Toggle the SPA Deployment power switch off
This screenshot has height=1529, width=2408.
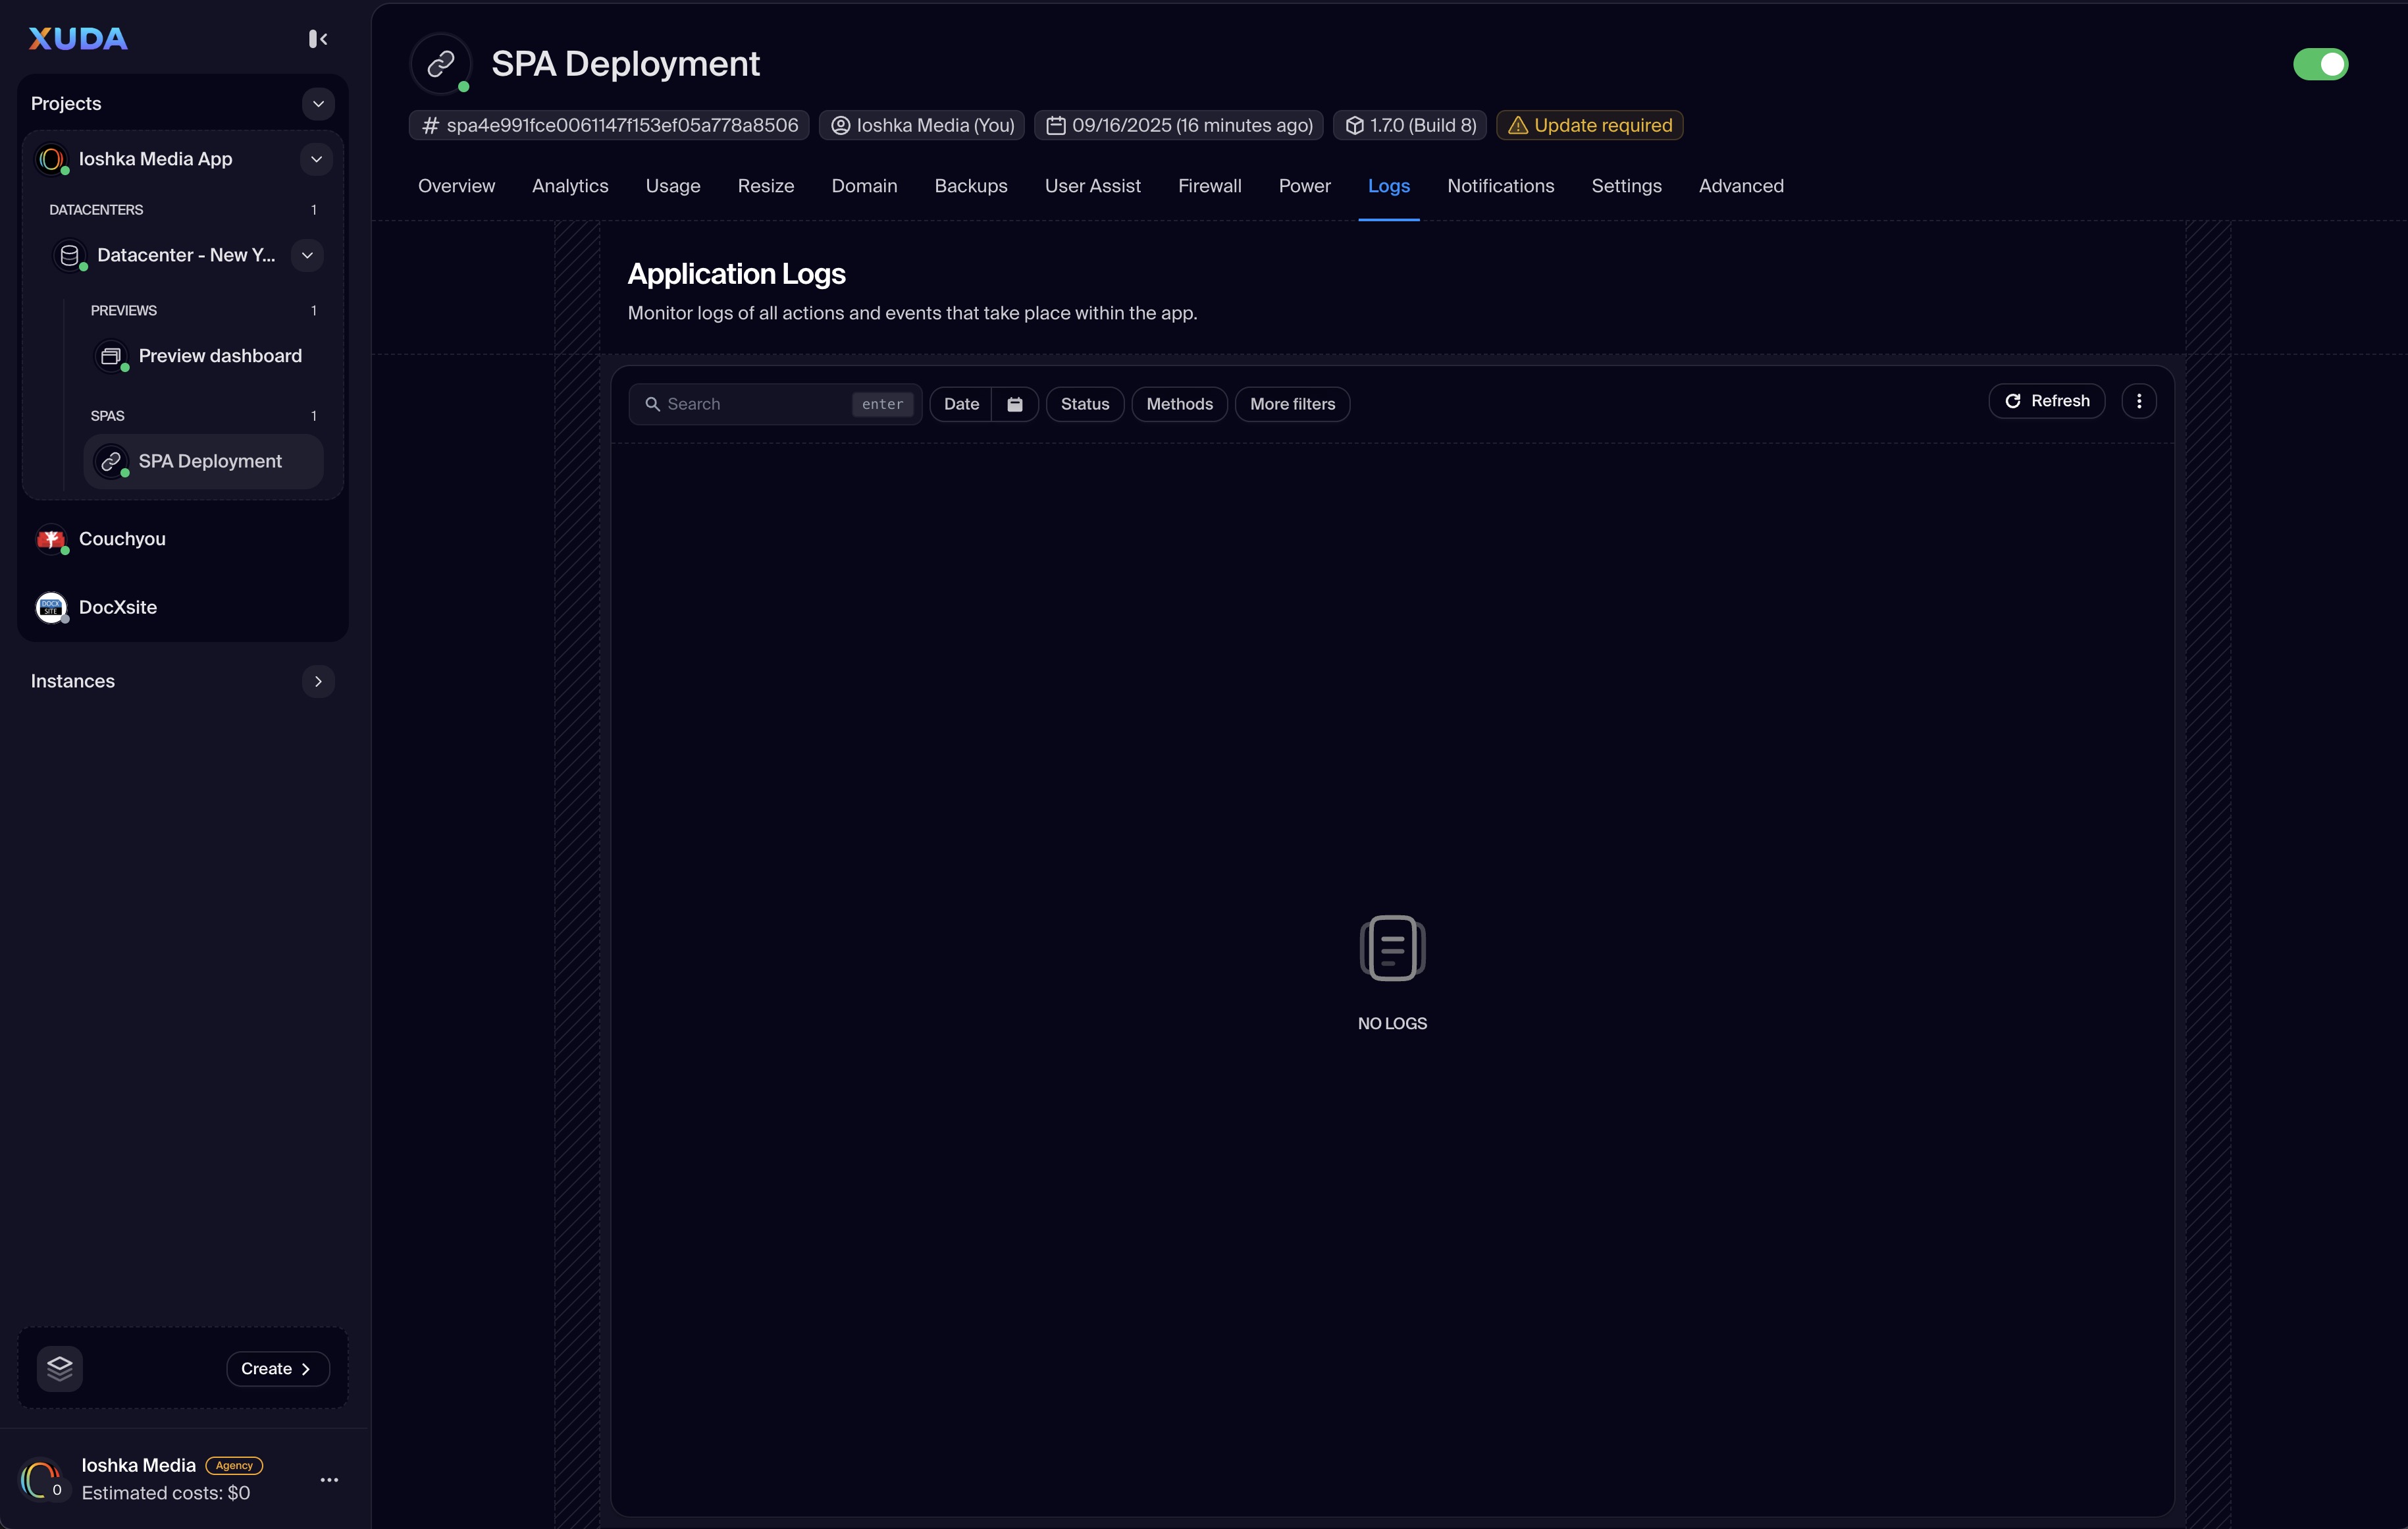2320,64
